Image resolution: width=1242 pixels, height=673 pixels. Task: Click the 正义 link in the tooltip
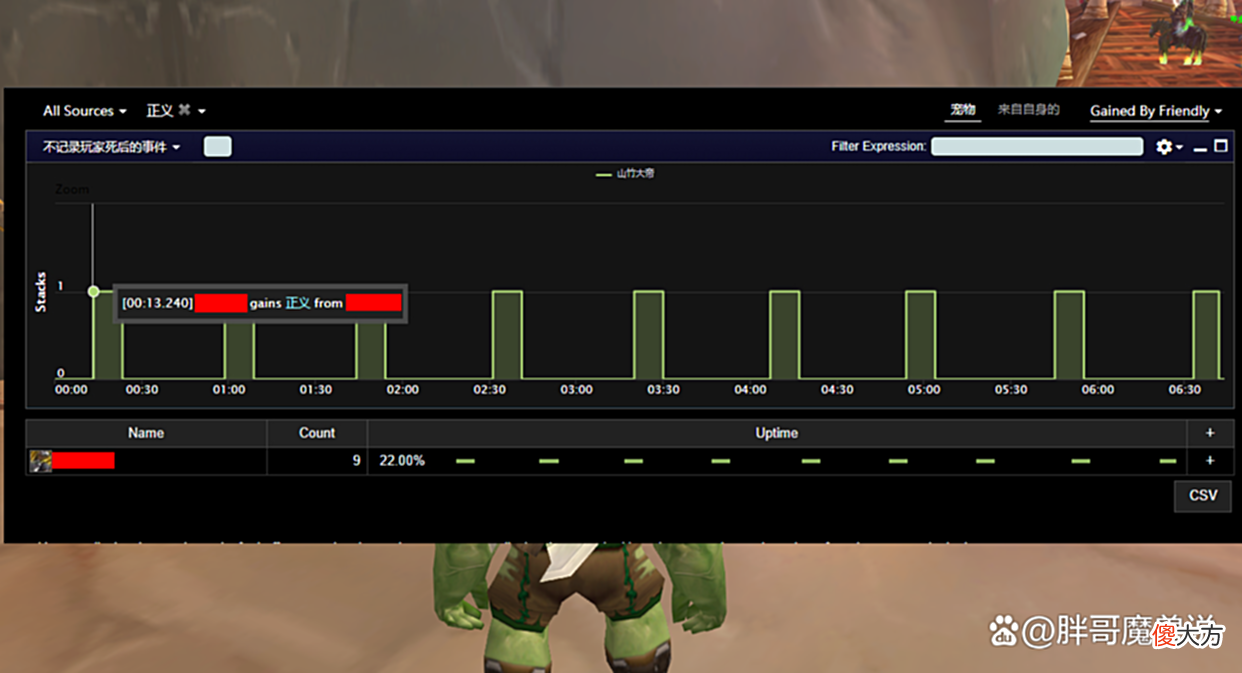pyautogui.click(x=297, y=302)
